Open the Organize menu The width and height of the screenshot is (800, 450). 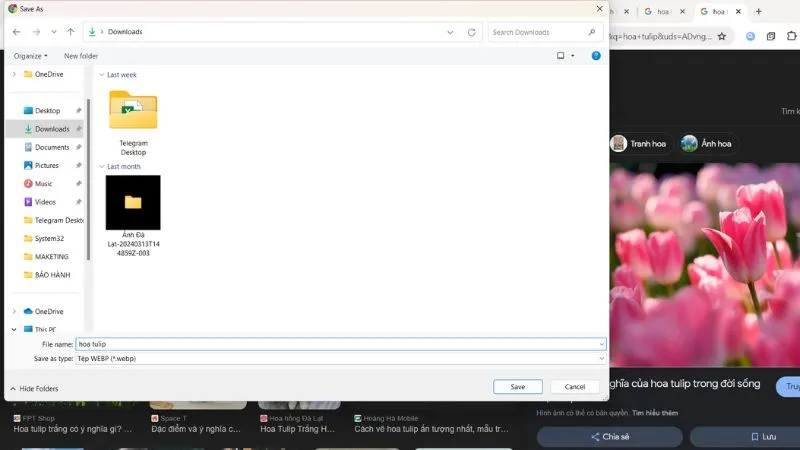click(x=30, y=56)
